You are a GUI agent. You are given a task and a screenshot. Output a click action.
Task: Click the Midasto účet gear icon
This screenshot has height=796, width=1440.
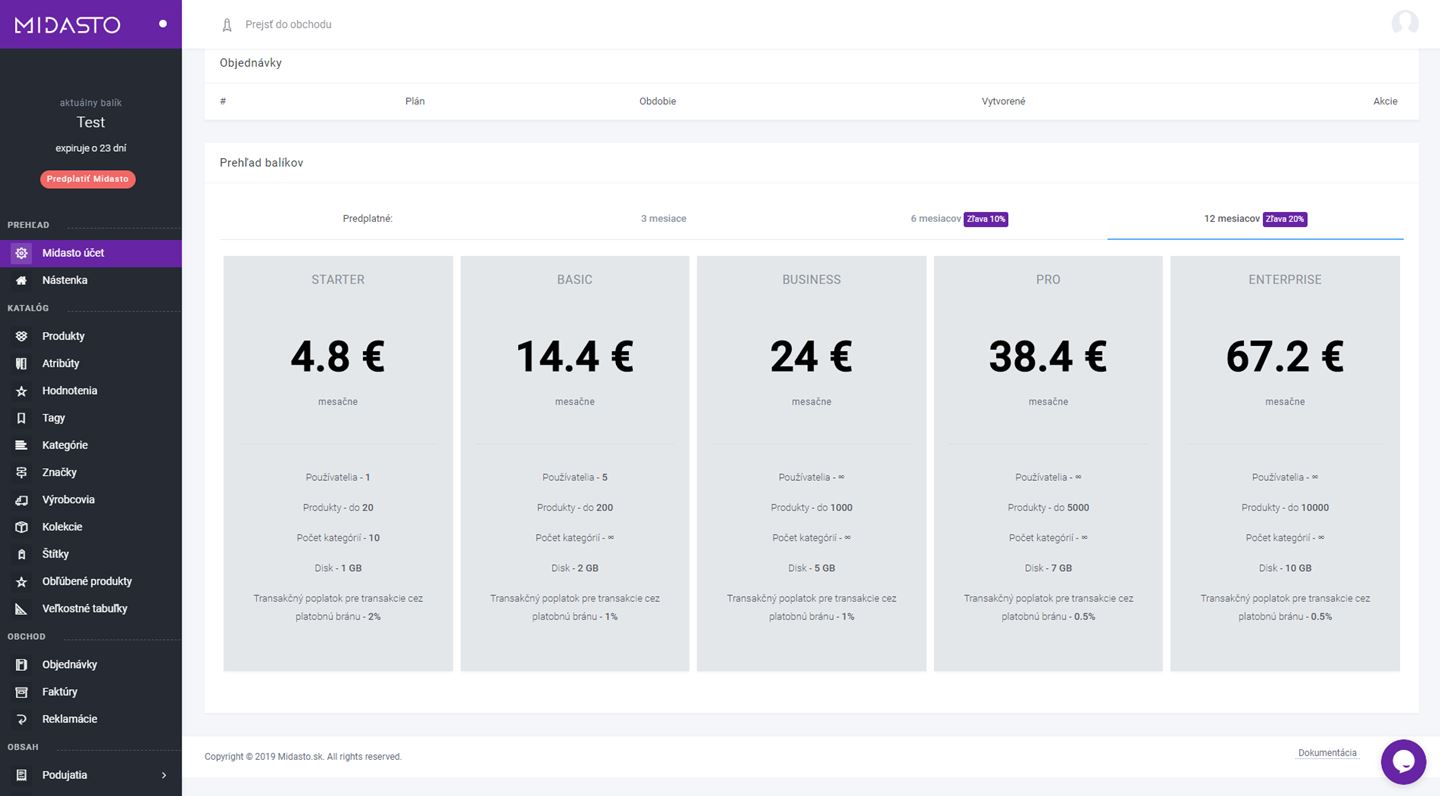point(21,253)
